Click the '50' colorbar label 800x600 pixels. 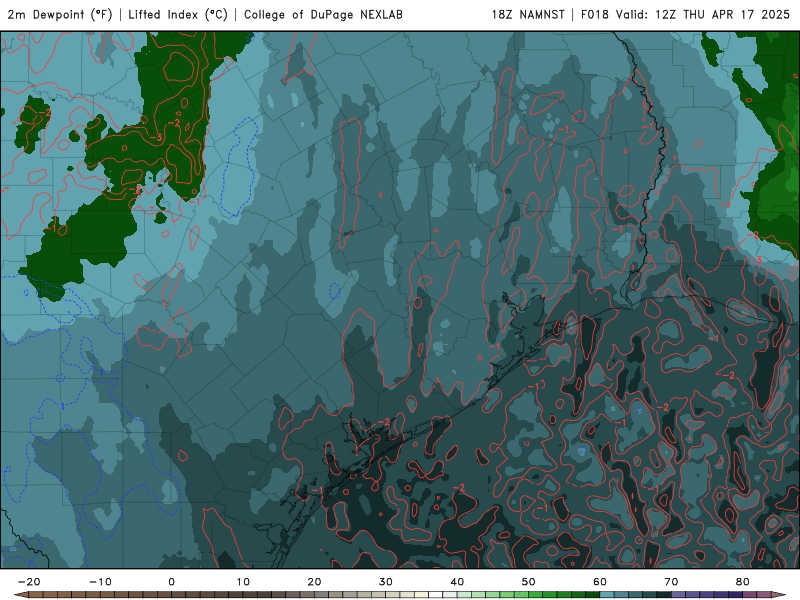point(529,582)
